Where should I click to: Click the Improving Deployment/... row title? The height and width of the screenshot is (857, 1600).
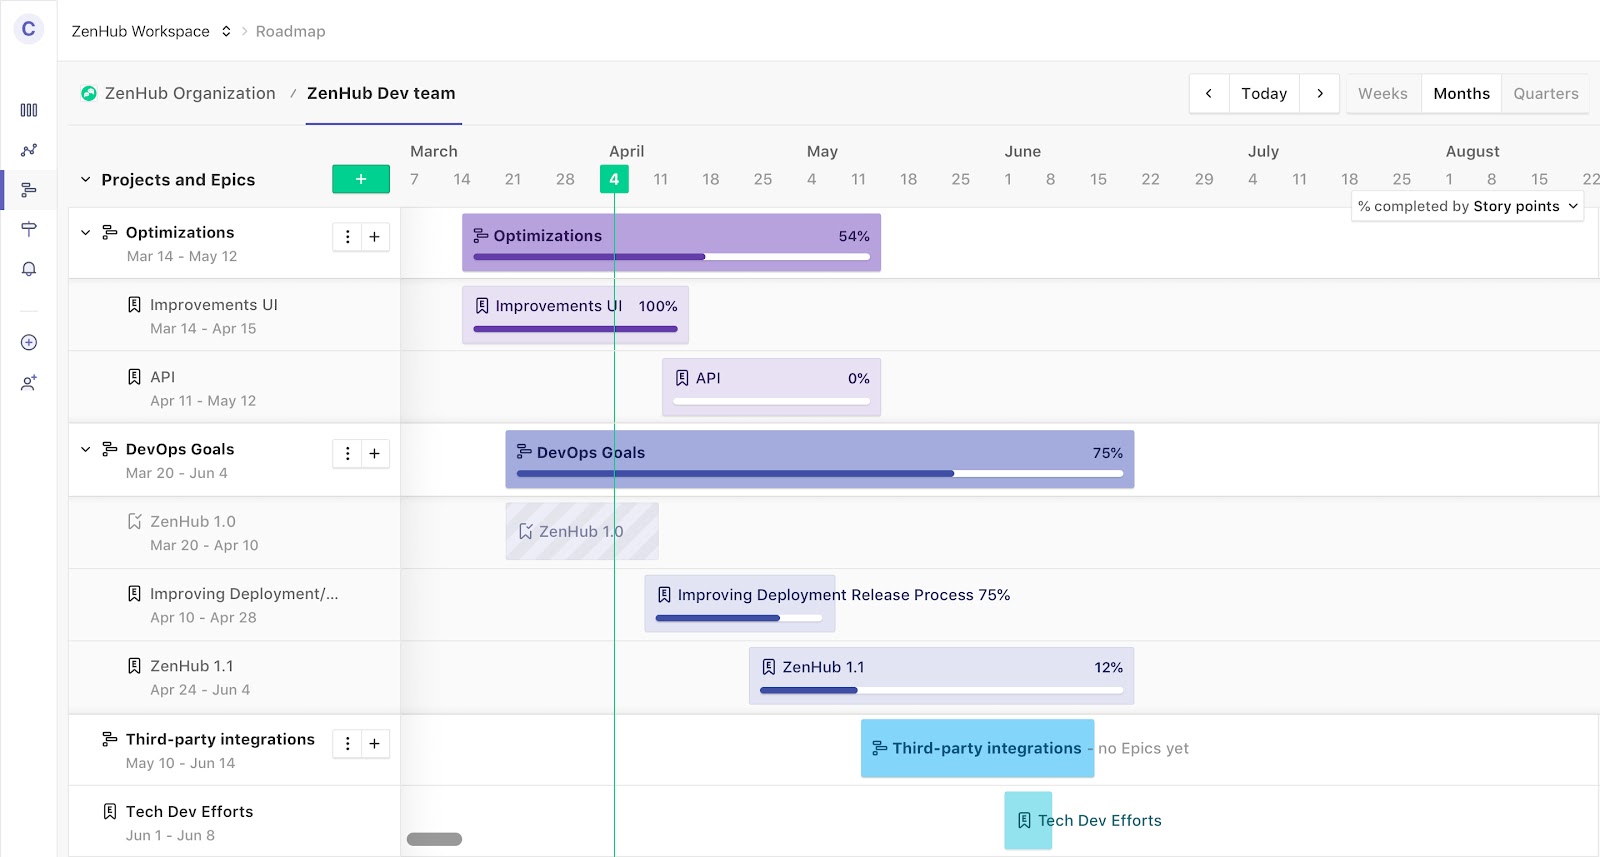point(244,594)
